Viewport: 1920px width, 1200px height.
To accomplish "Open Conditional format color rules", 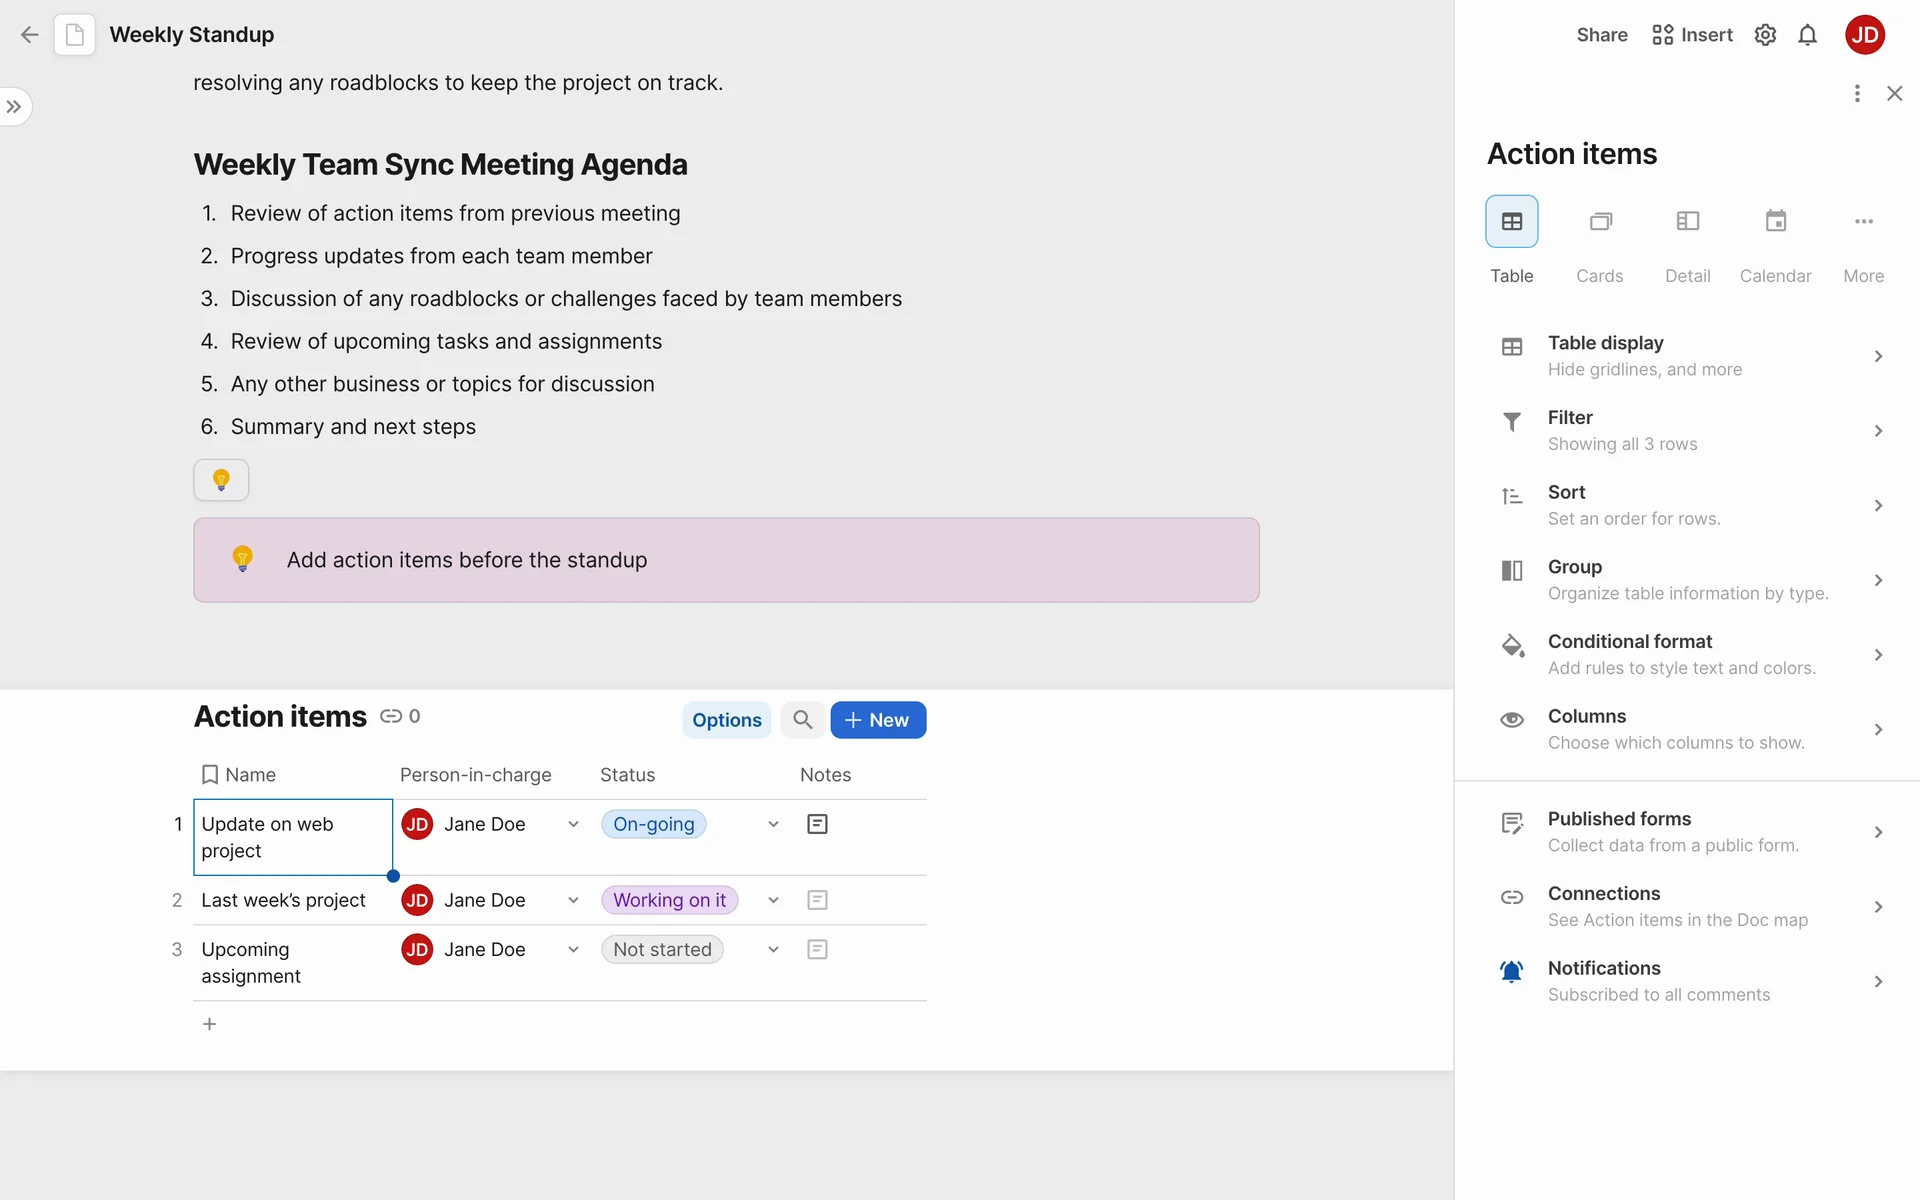I will click(1690, 654).
